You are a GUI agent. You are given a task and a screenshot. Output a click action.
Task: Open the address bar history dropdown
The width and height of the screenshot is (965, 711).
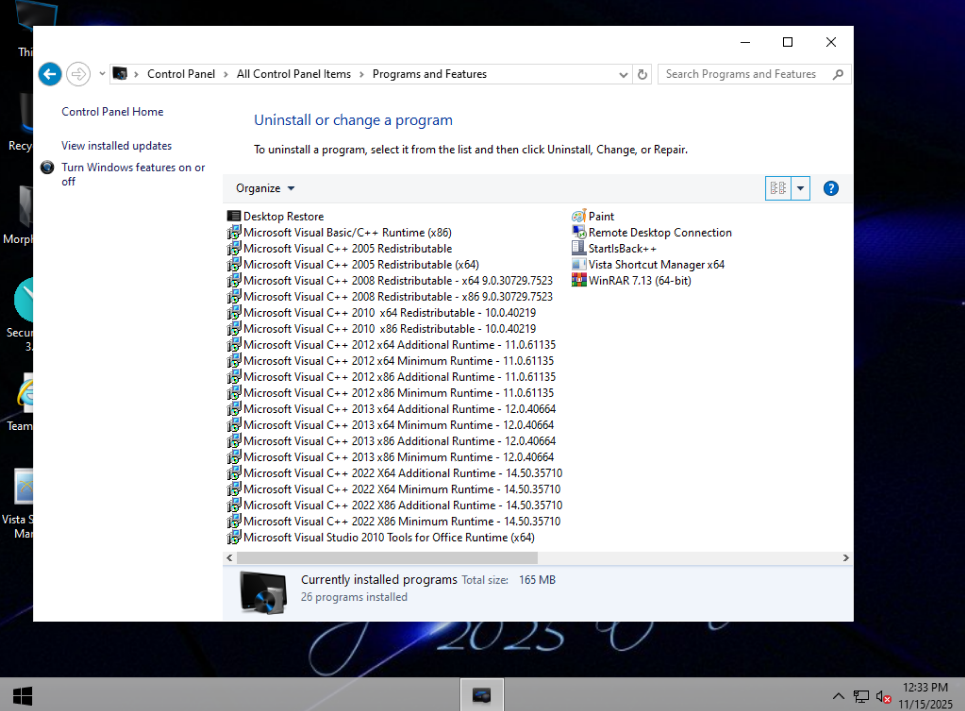(623, 74)
